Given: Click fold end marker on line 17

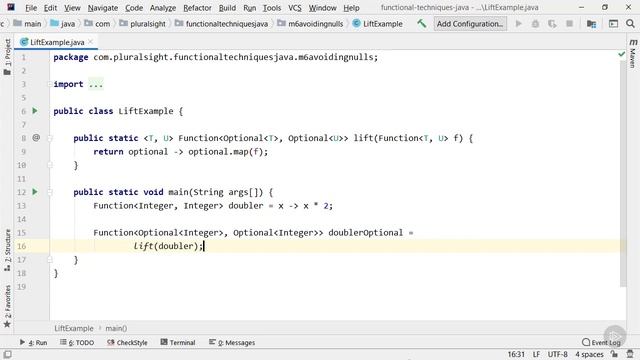Looking at the screenshot, I should (x=50, y=259).
